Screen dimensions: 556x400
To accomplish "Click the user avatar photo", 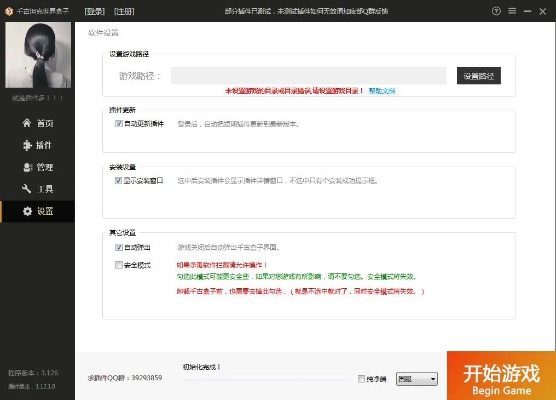I will click(x=38, y=55).
